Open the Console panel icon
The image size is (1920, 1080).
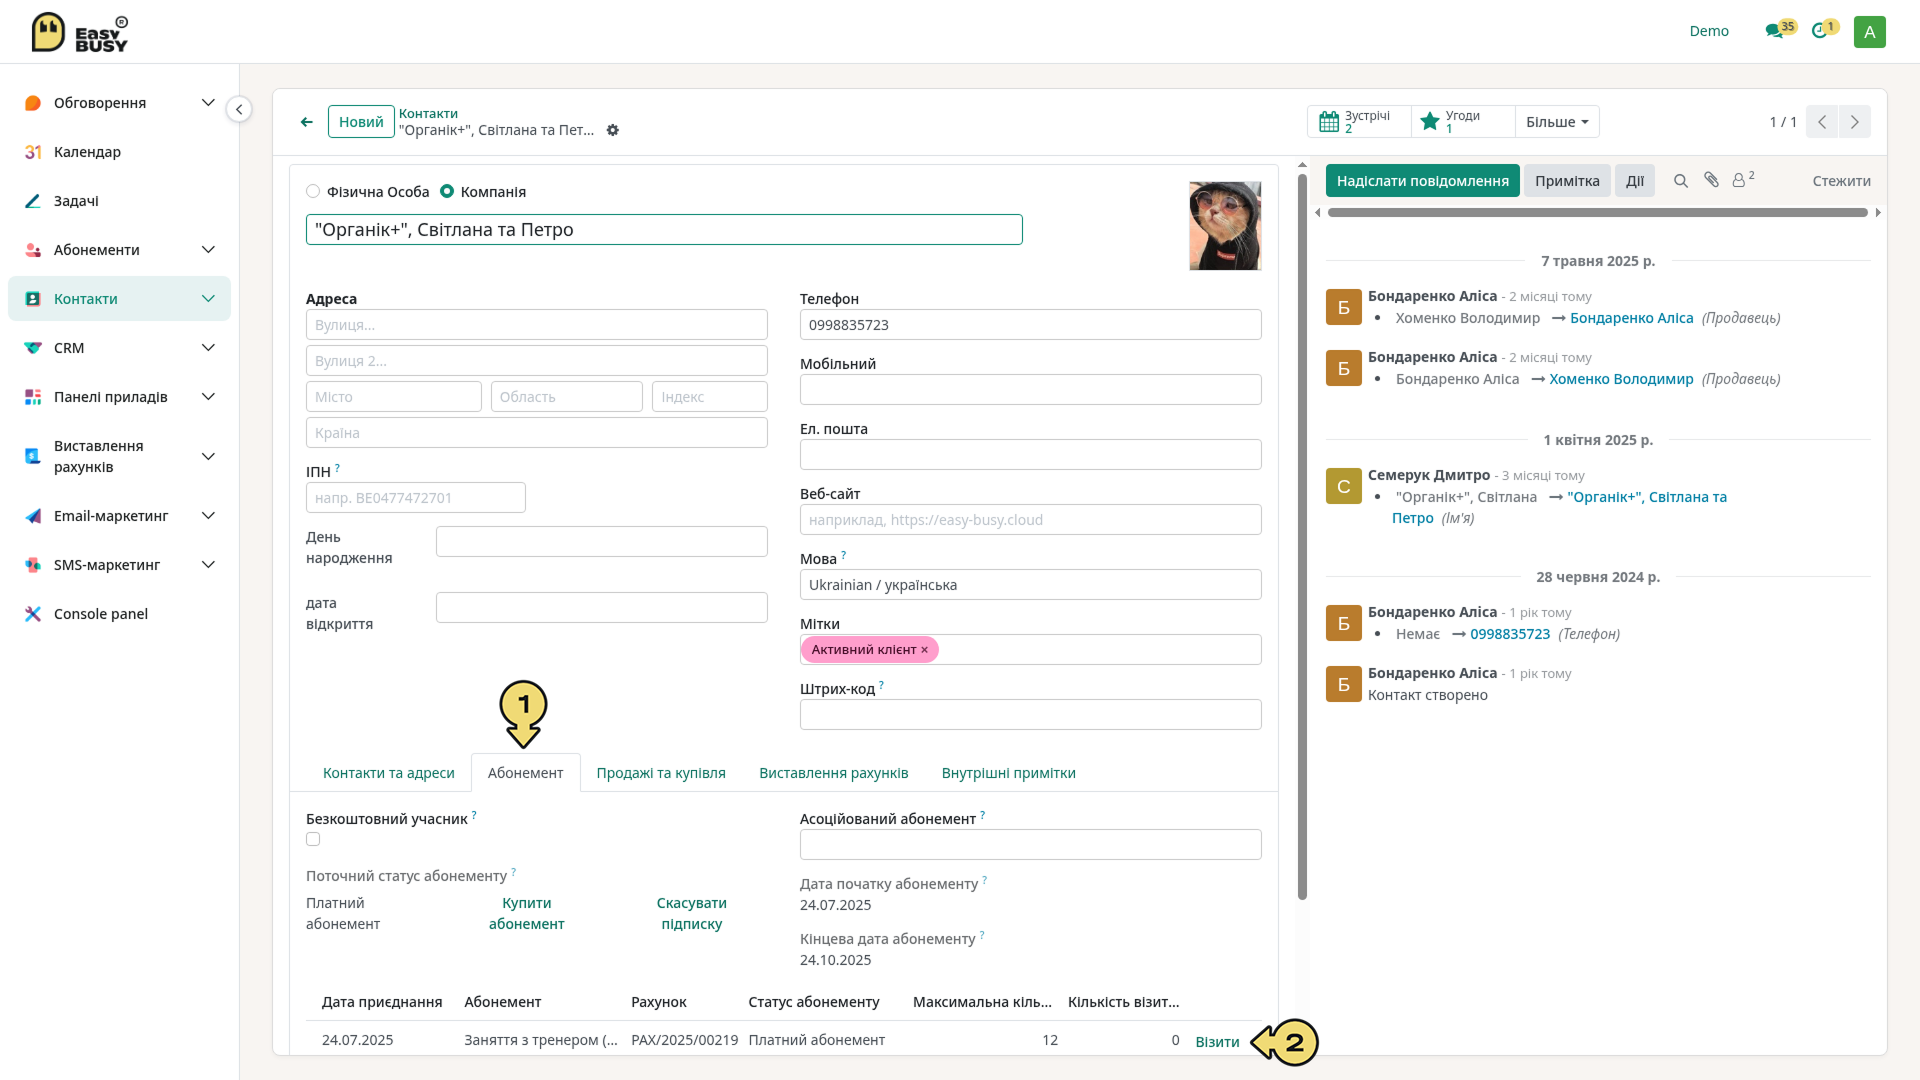pyautogui.click(x=33, y=614)
